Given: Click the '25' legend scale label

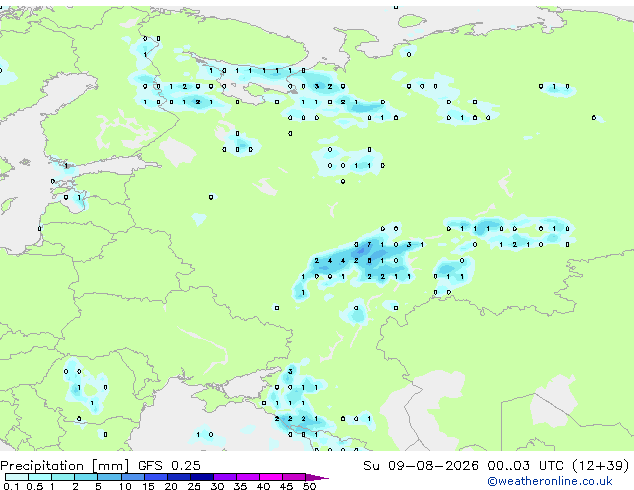Looking at the screenshot, I should pyautogui.click(x=194, y=486).
